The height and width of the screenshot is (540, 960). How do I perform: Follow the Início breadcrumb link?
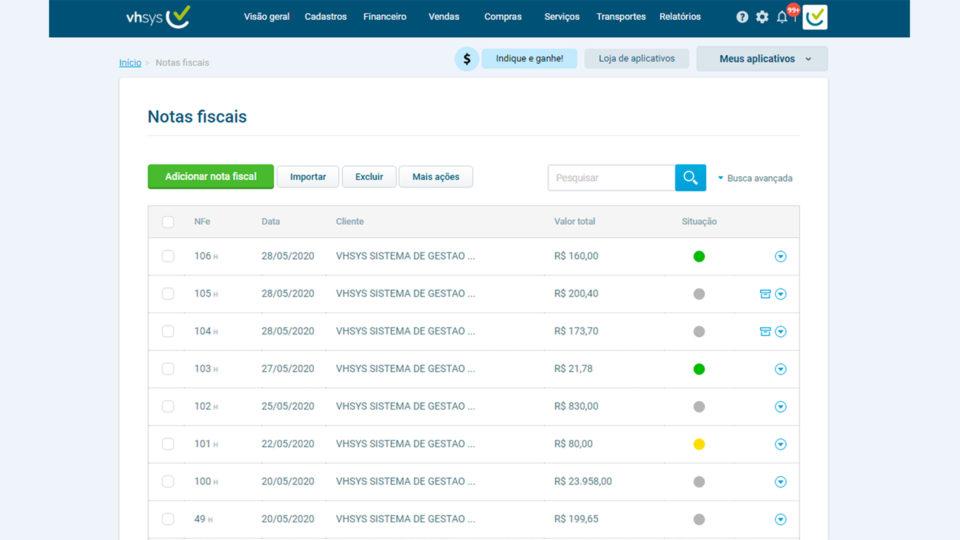pos(130,62)
